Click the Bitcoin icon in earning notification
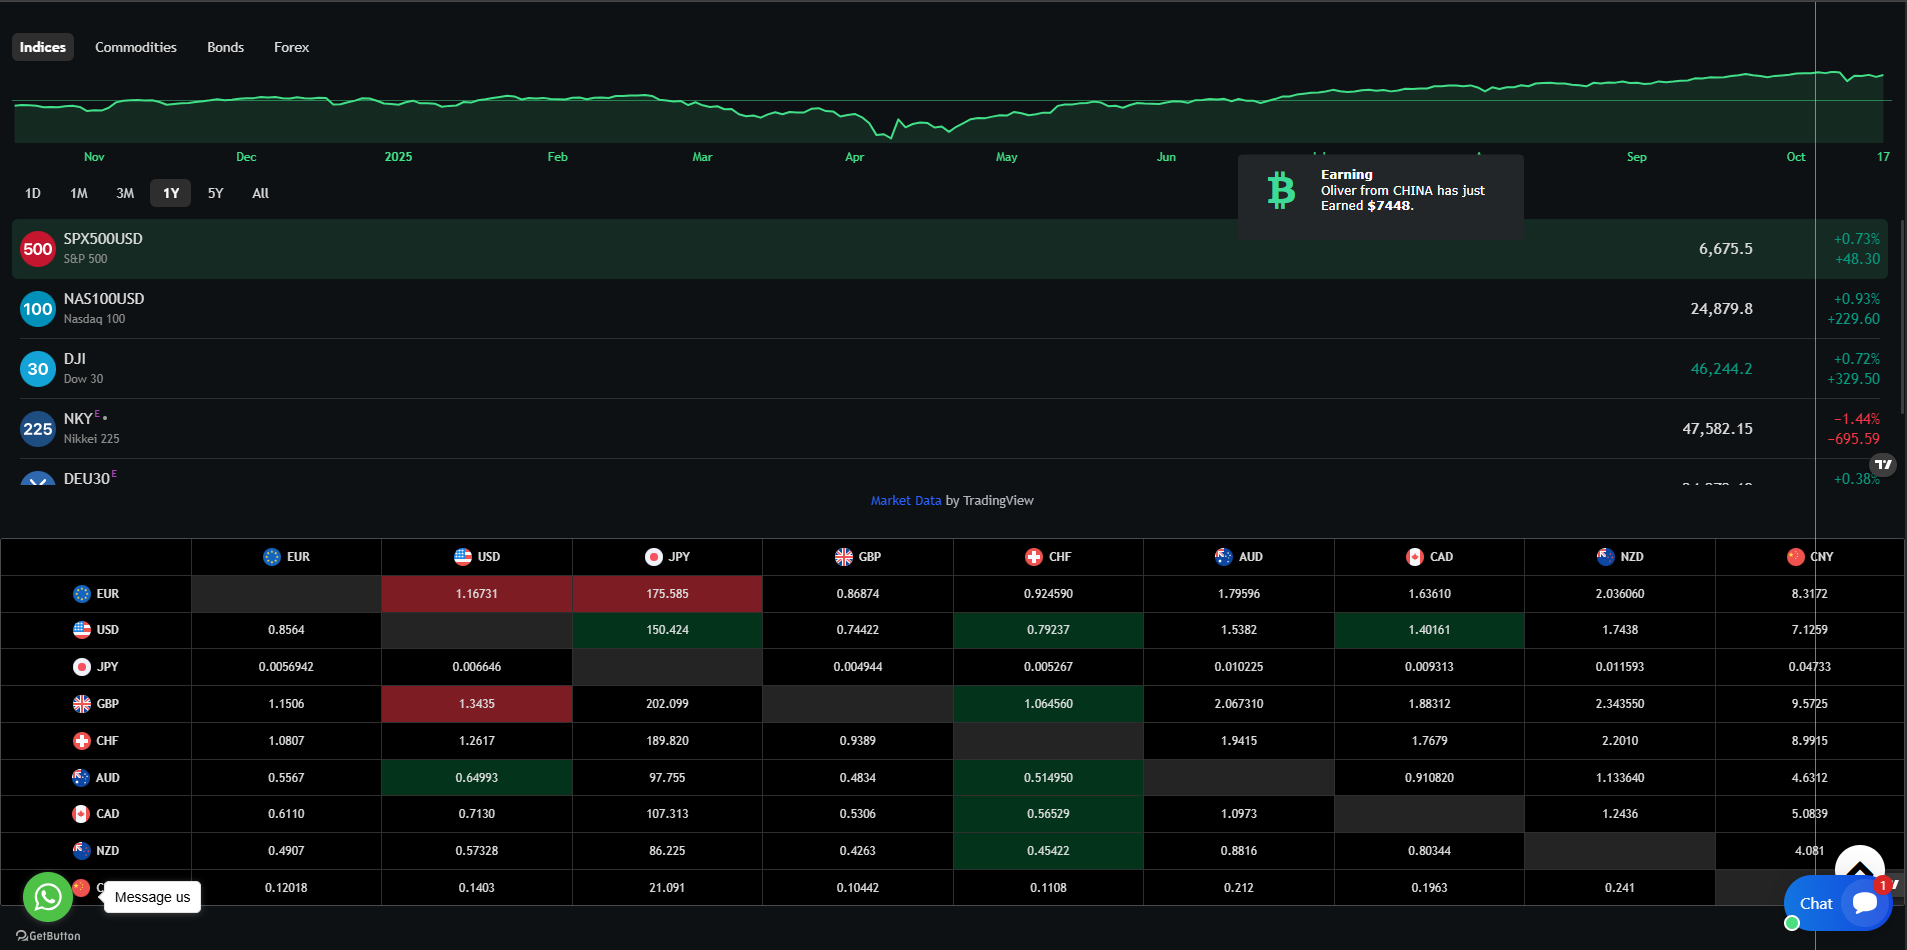Screen dimensions: 1907x950 [x=1281, y=190]
